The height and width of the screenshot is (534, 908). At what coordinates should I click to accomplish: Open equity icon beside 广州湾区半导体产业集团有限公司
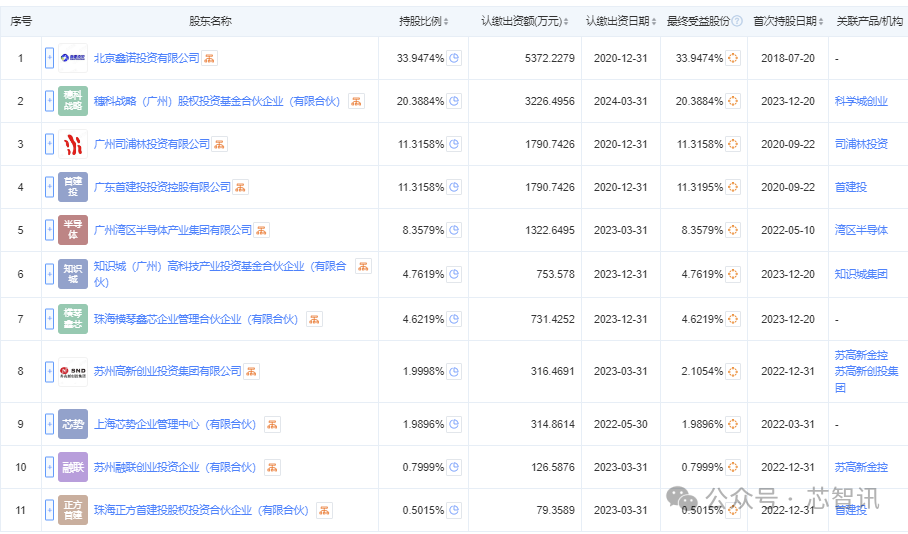coord(261,230)
